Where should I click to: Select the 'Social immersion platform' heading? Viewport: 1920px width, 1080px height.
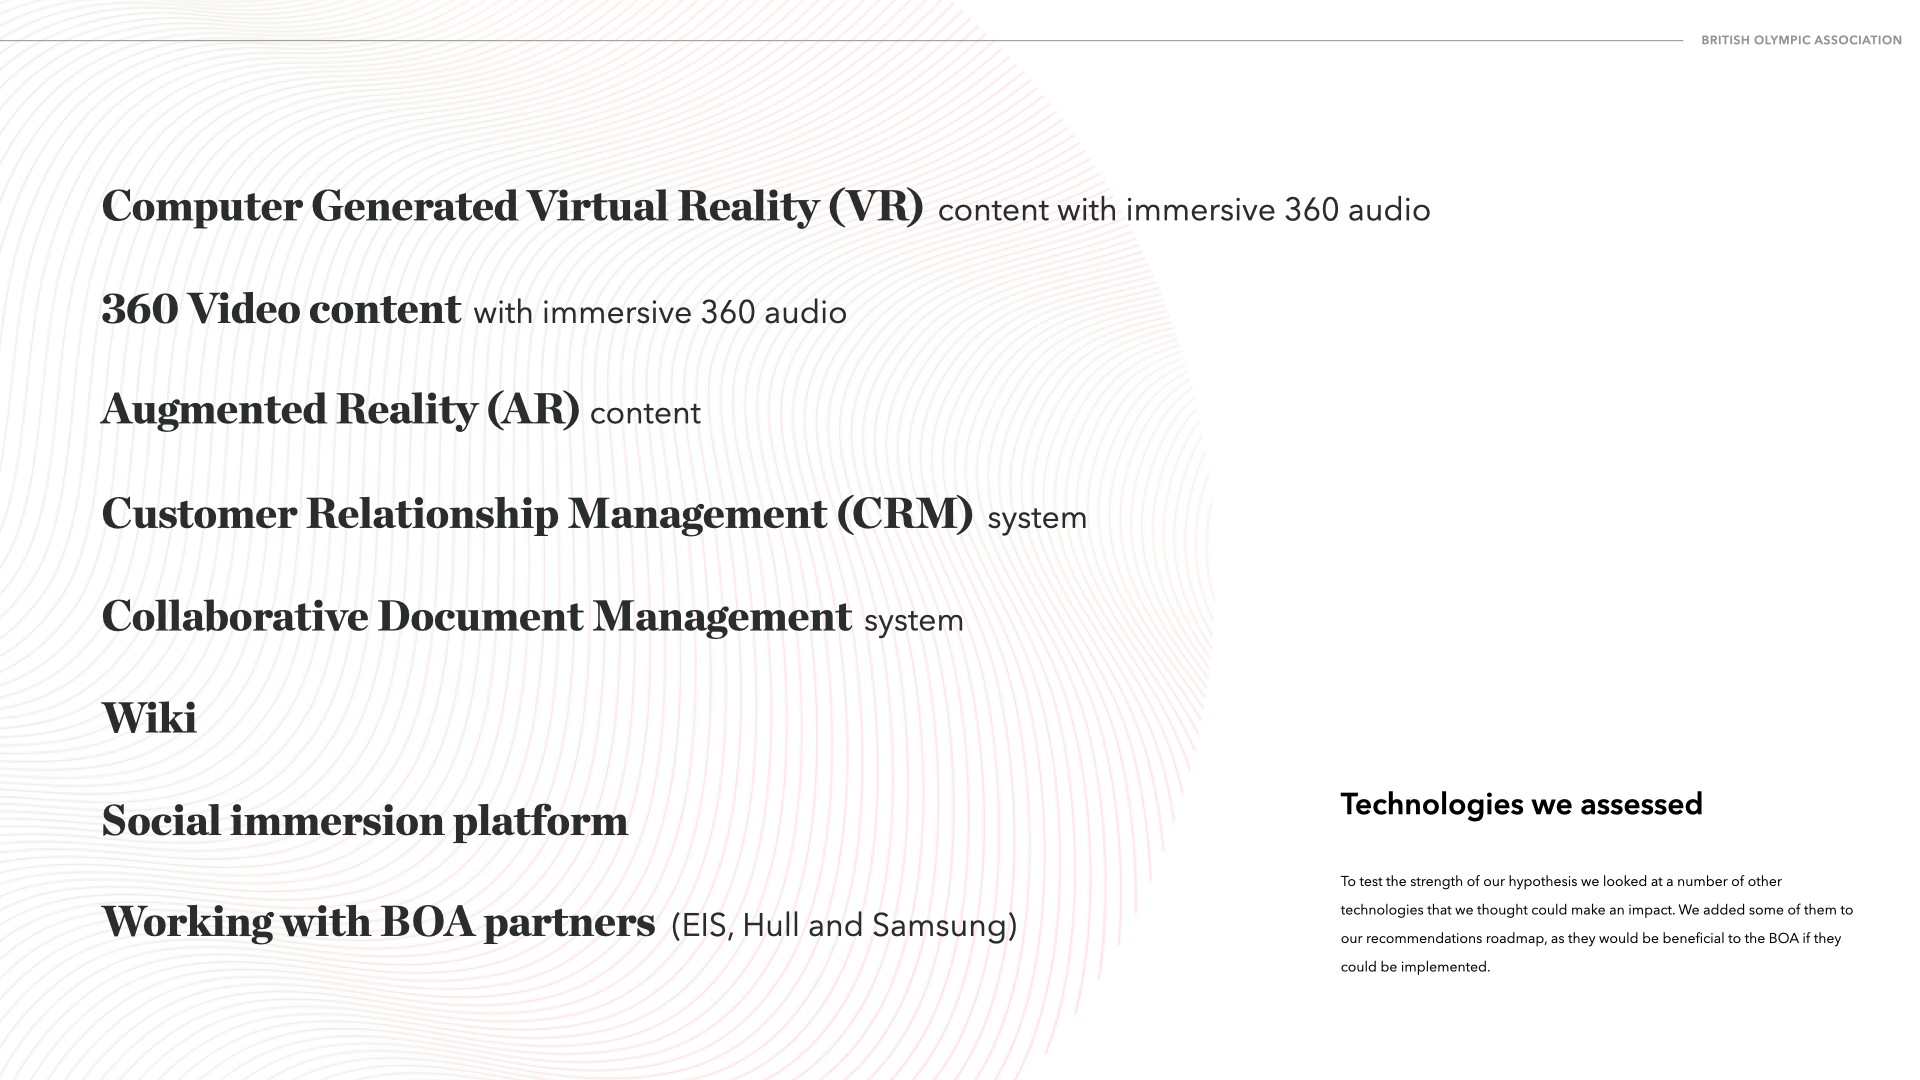click(365, 822)
